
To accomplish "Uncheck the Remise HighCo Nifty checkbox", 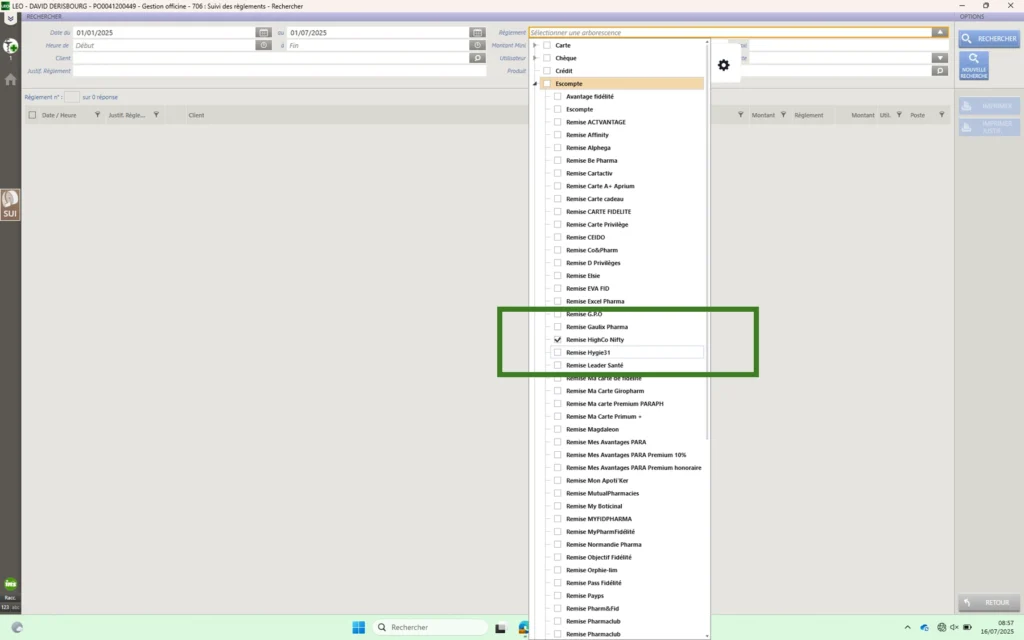I will point(558,340).
